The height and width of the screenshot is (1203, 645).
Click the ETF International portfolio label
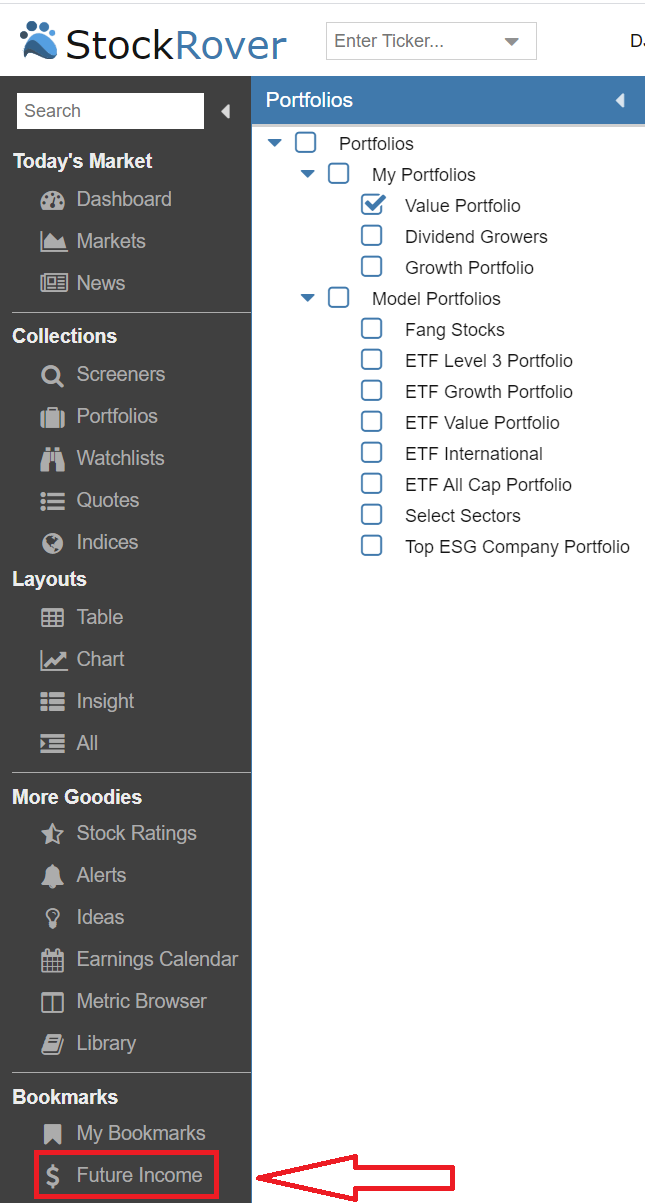tap(473, 454)
